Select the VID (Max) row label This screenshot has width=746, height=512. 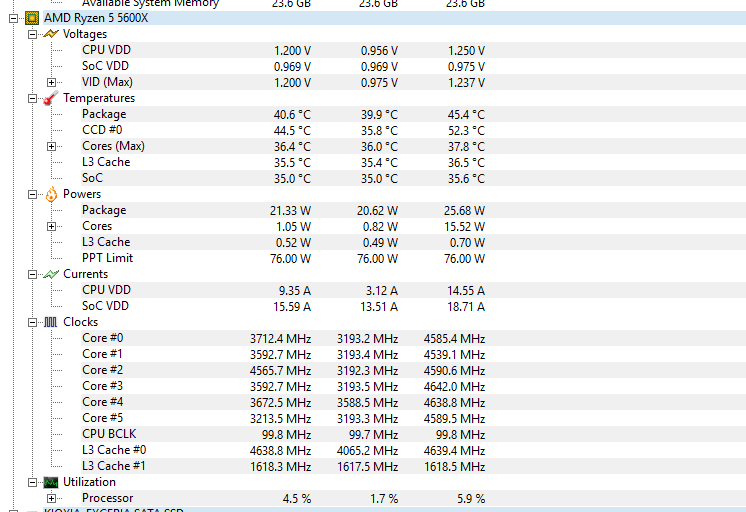coord(107,82)
